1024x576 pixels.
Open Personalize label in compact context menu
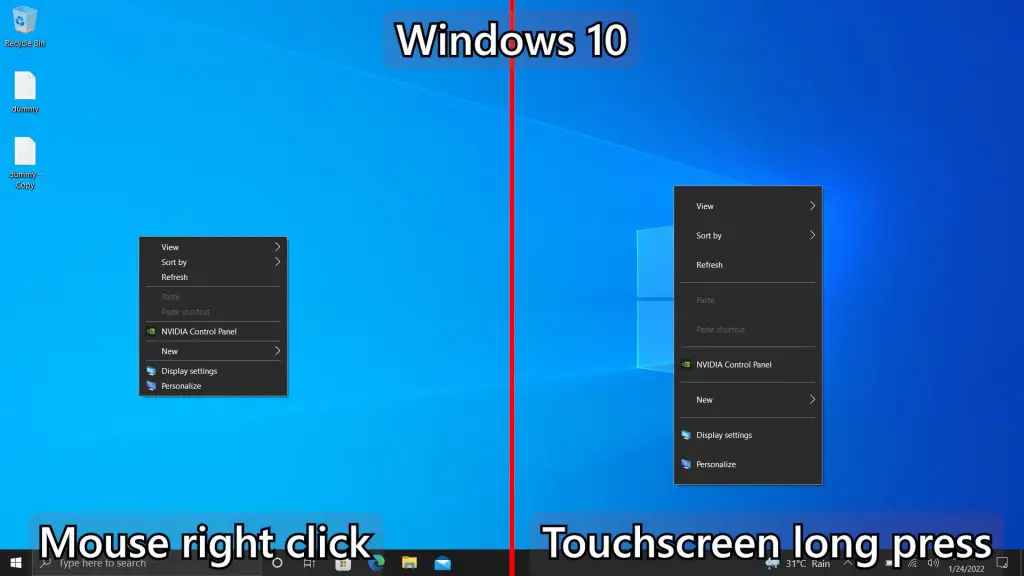coord(181,386)
